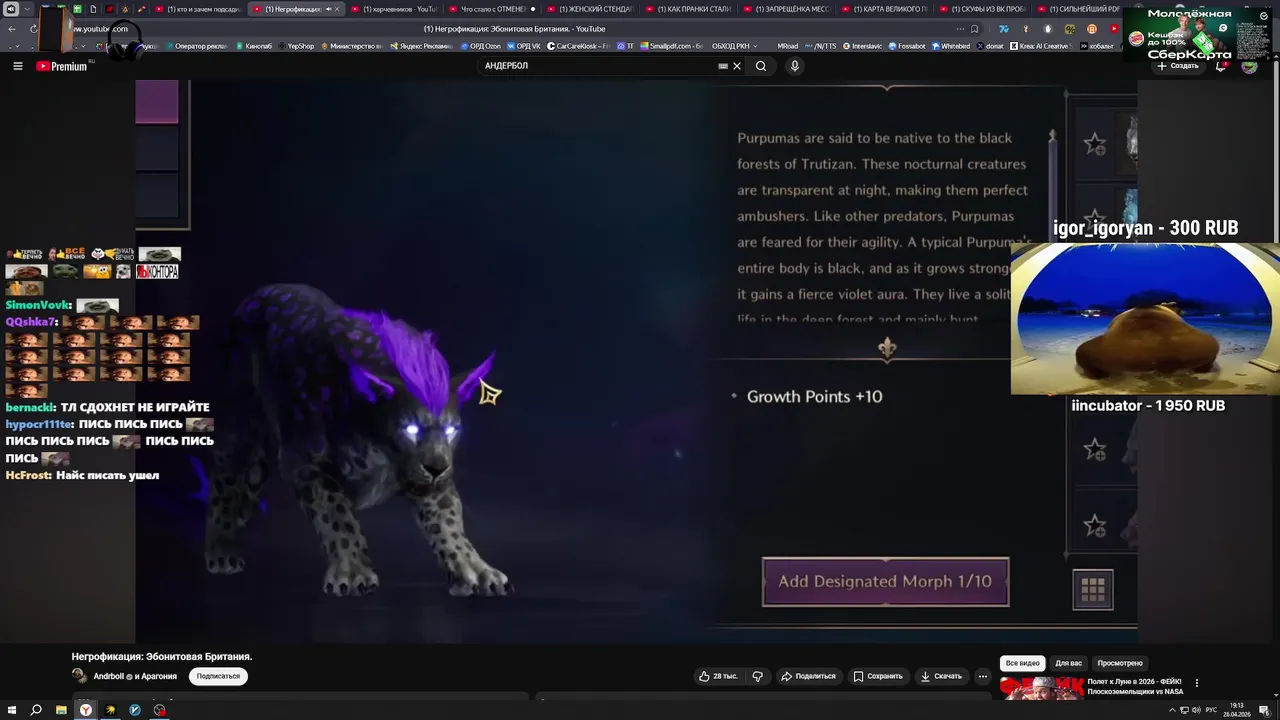The height and width of the screenshot is (720, 1280).
Task: Select the Просмотрено filter chip
Action: click(x=1120, y=663)
